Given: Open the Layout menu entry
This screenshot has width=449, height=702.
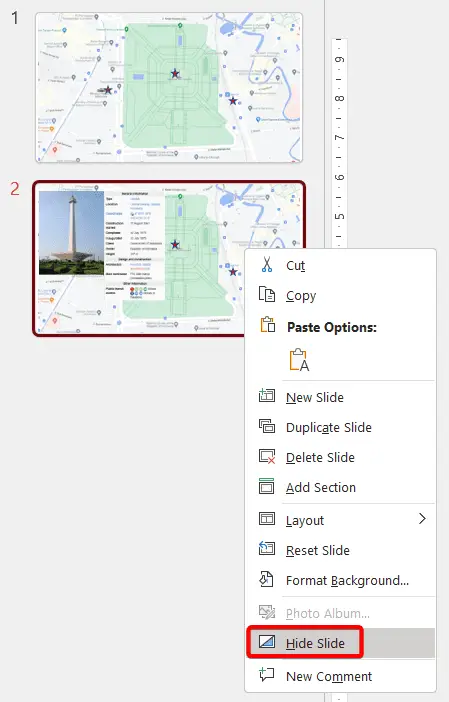Looking at the screenshot, I should point(340,520).
